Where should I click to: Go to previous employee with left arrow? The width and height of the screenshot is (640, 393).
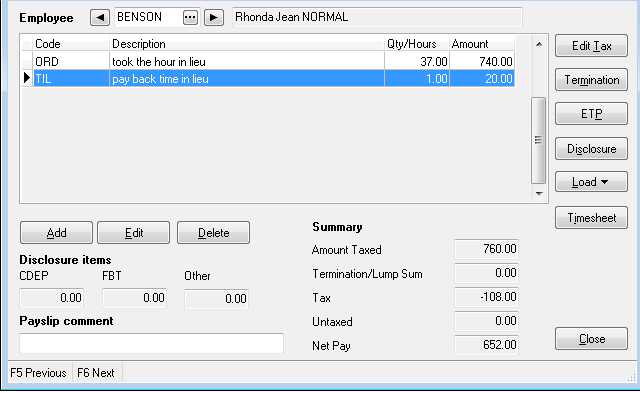click(x=100, y=18)
